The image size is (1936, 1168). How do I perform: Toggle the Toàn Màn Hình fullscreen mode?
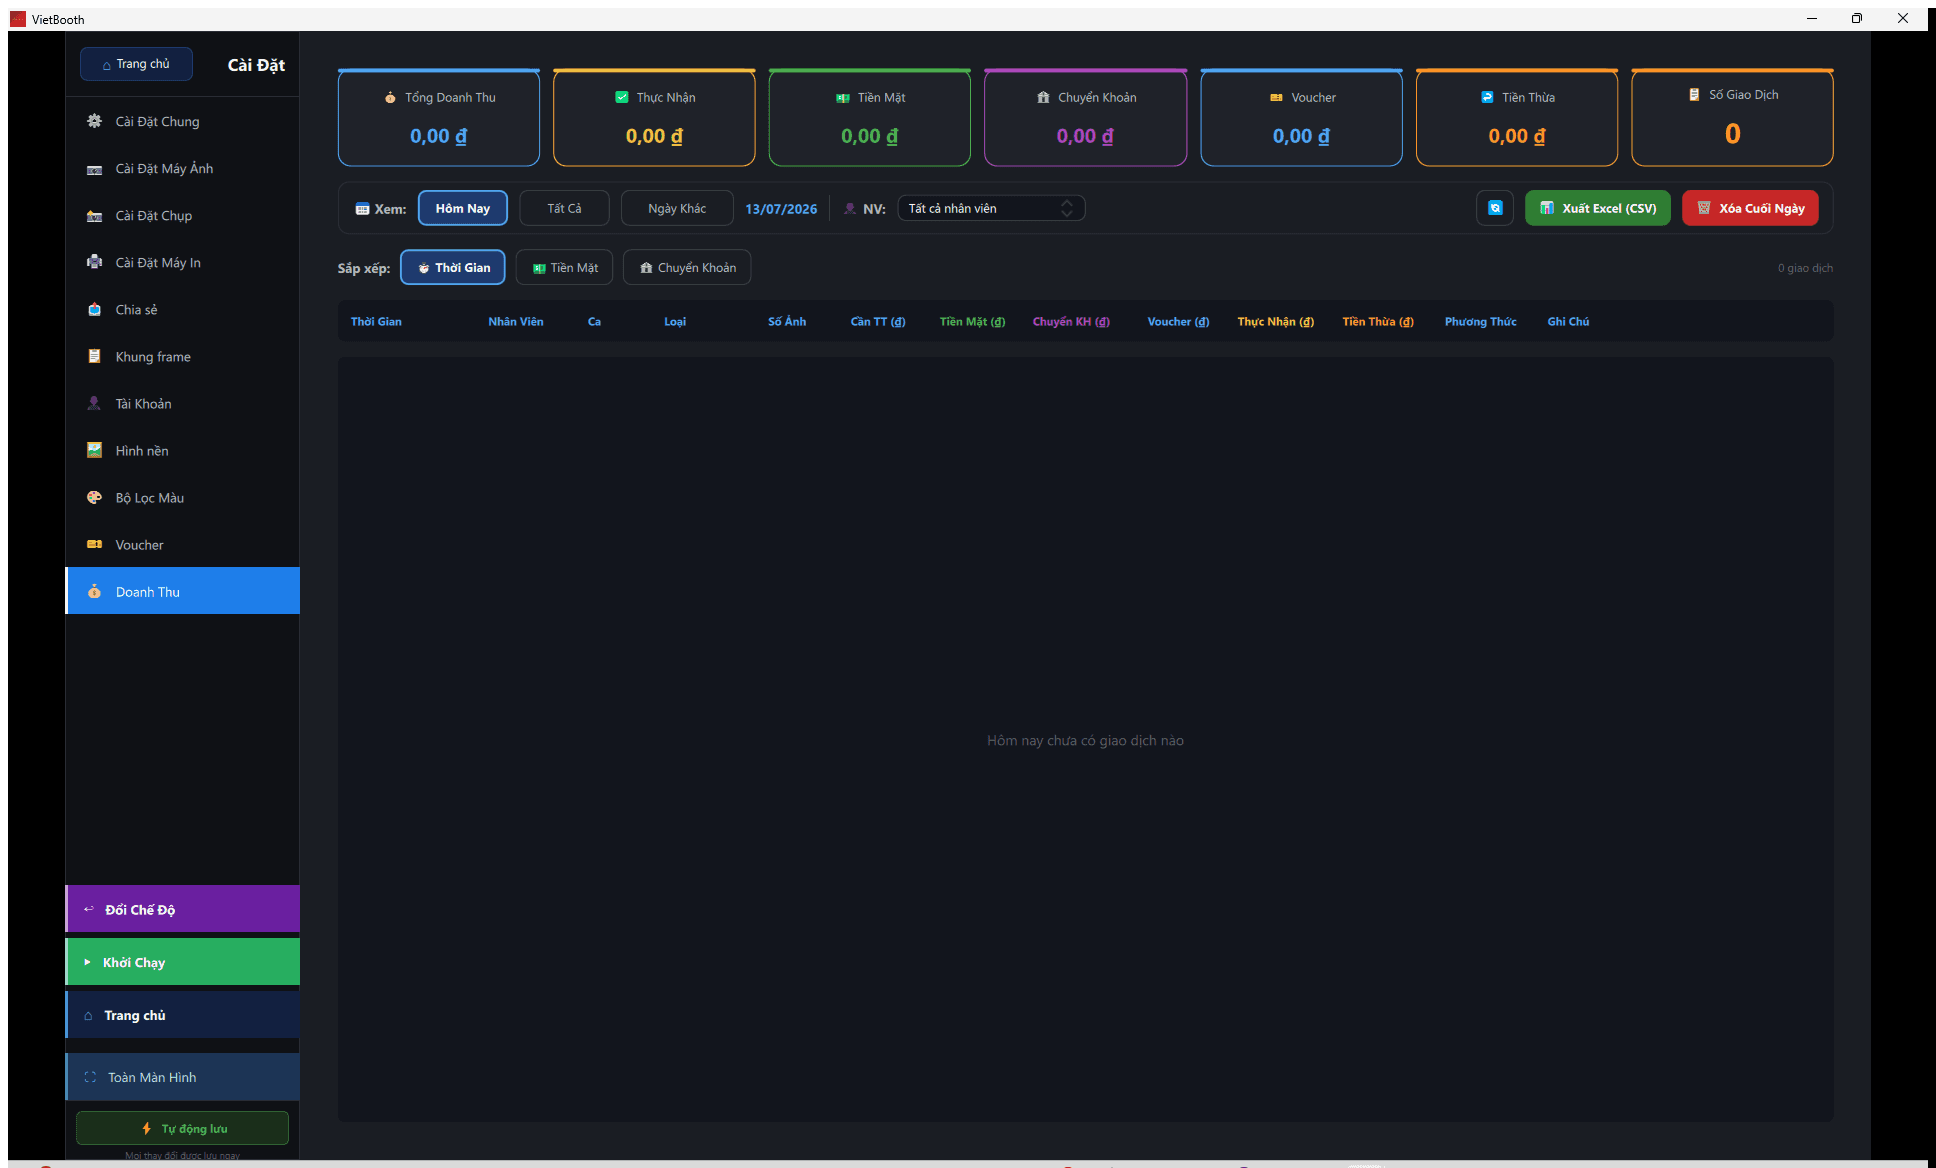(182, 1077)
